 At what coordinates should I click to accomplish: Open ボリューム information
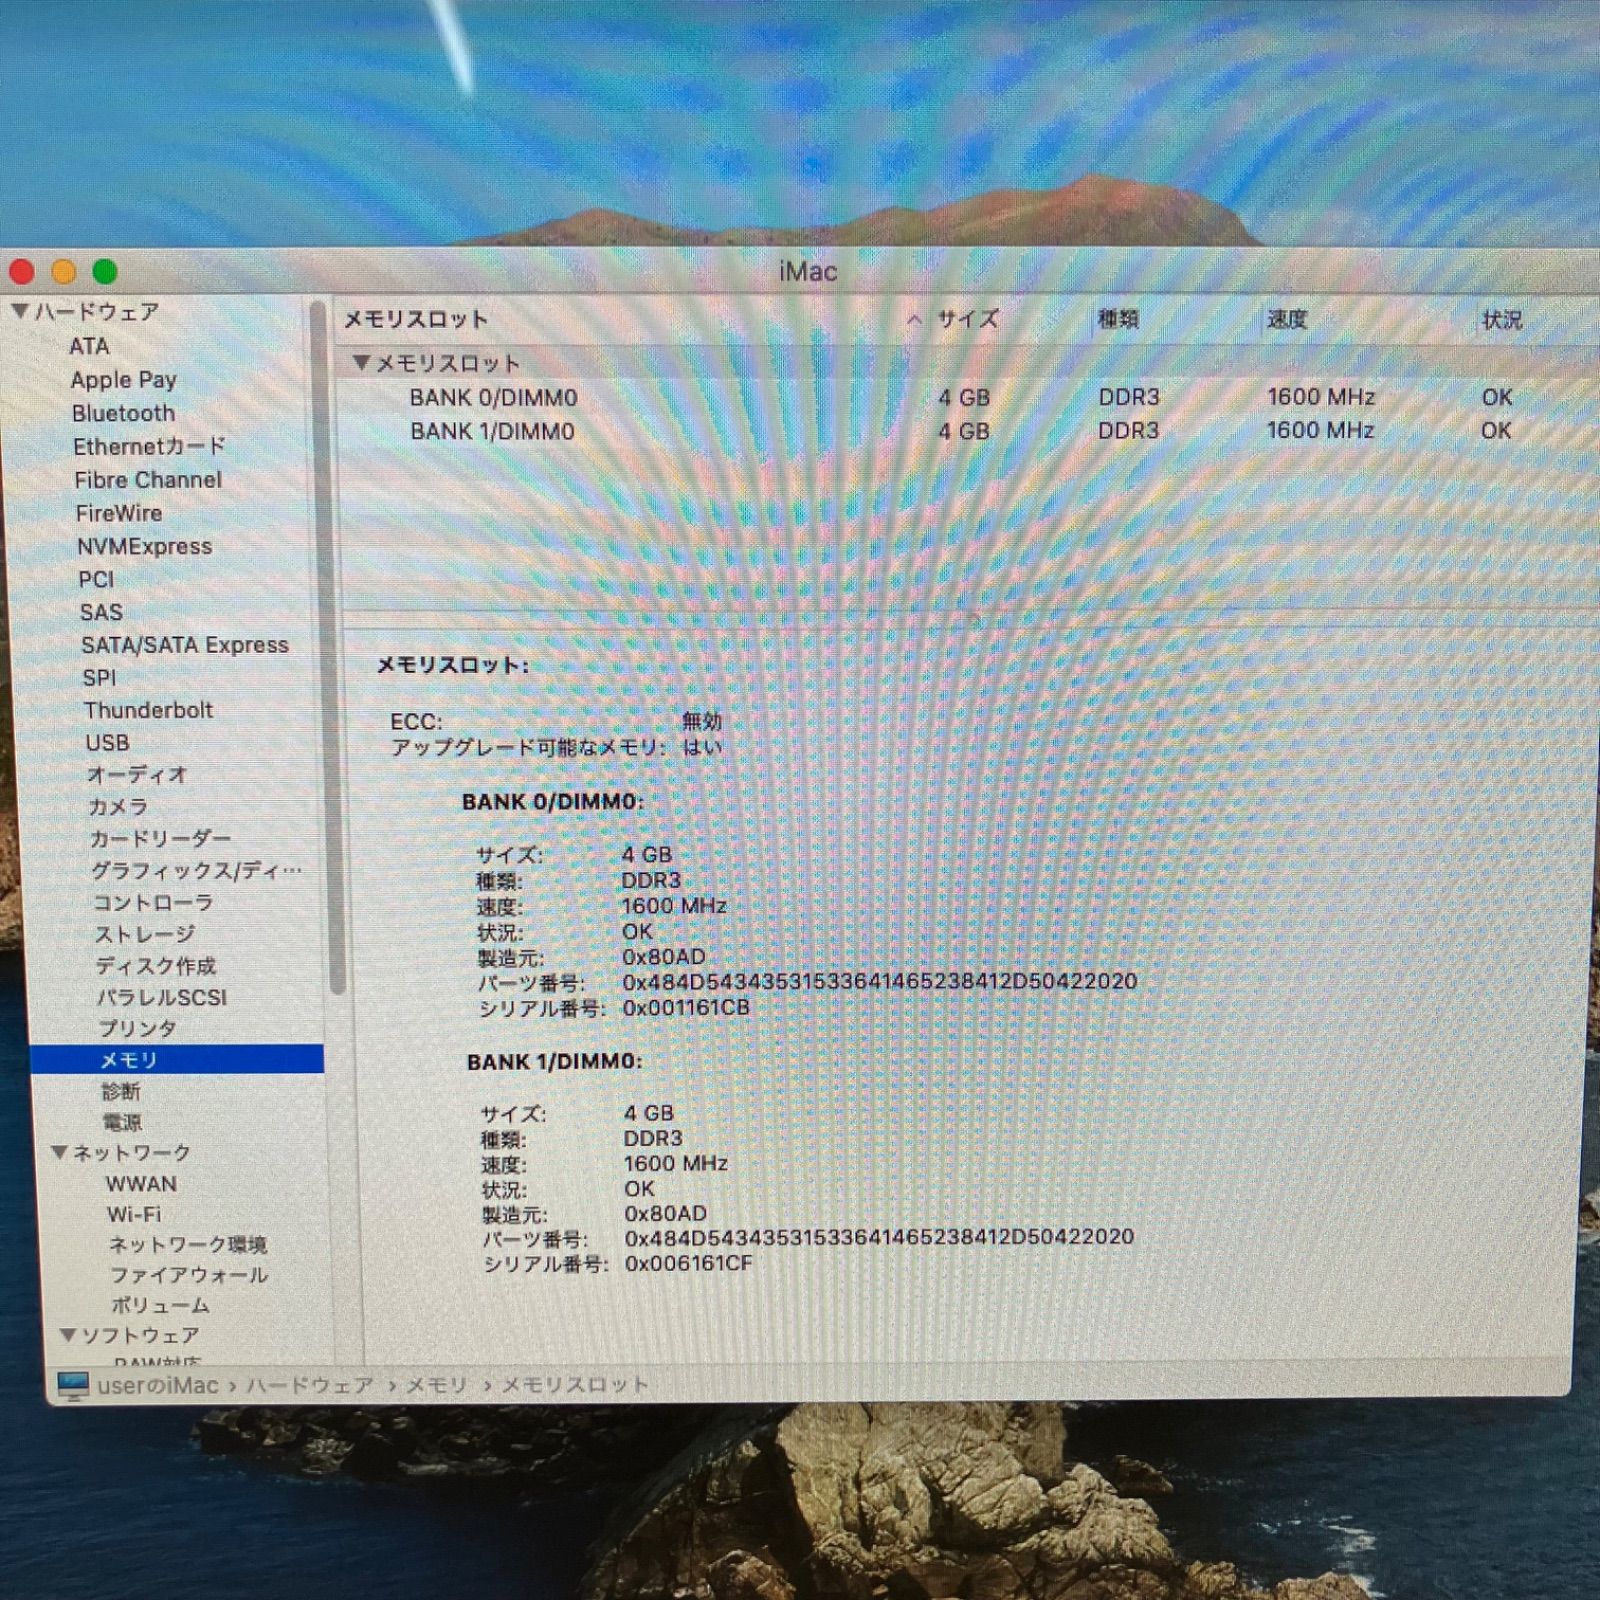[160, 1305]
